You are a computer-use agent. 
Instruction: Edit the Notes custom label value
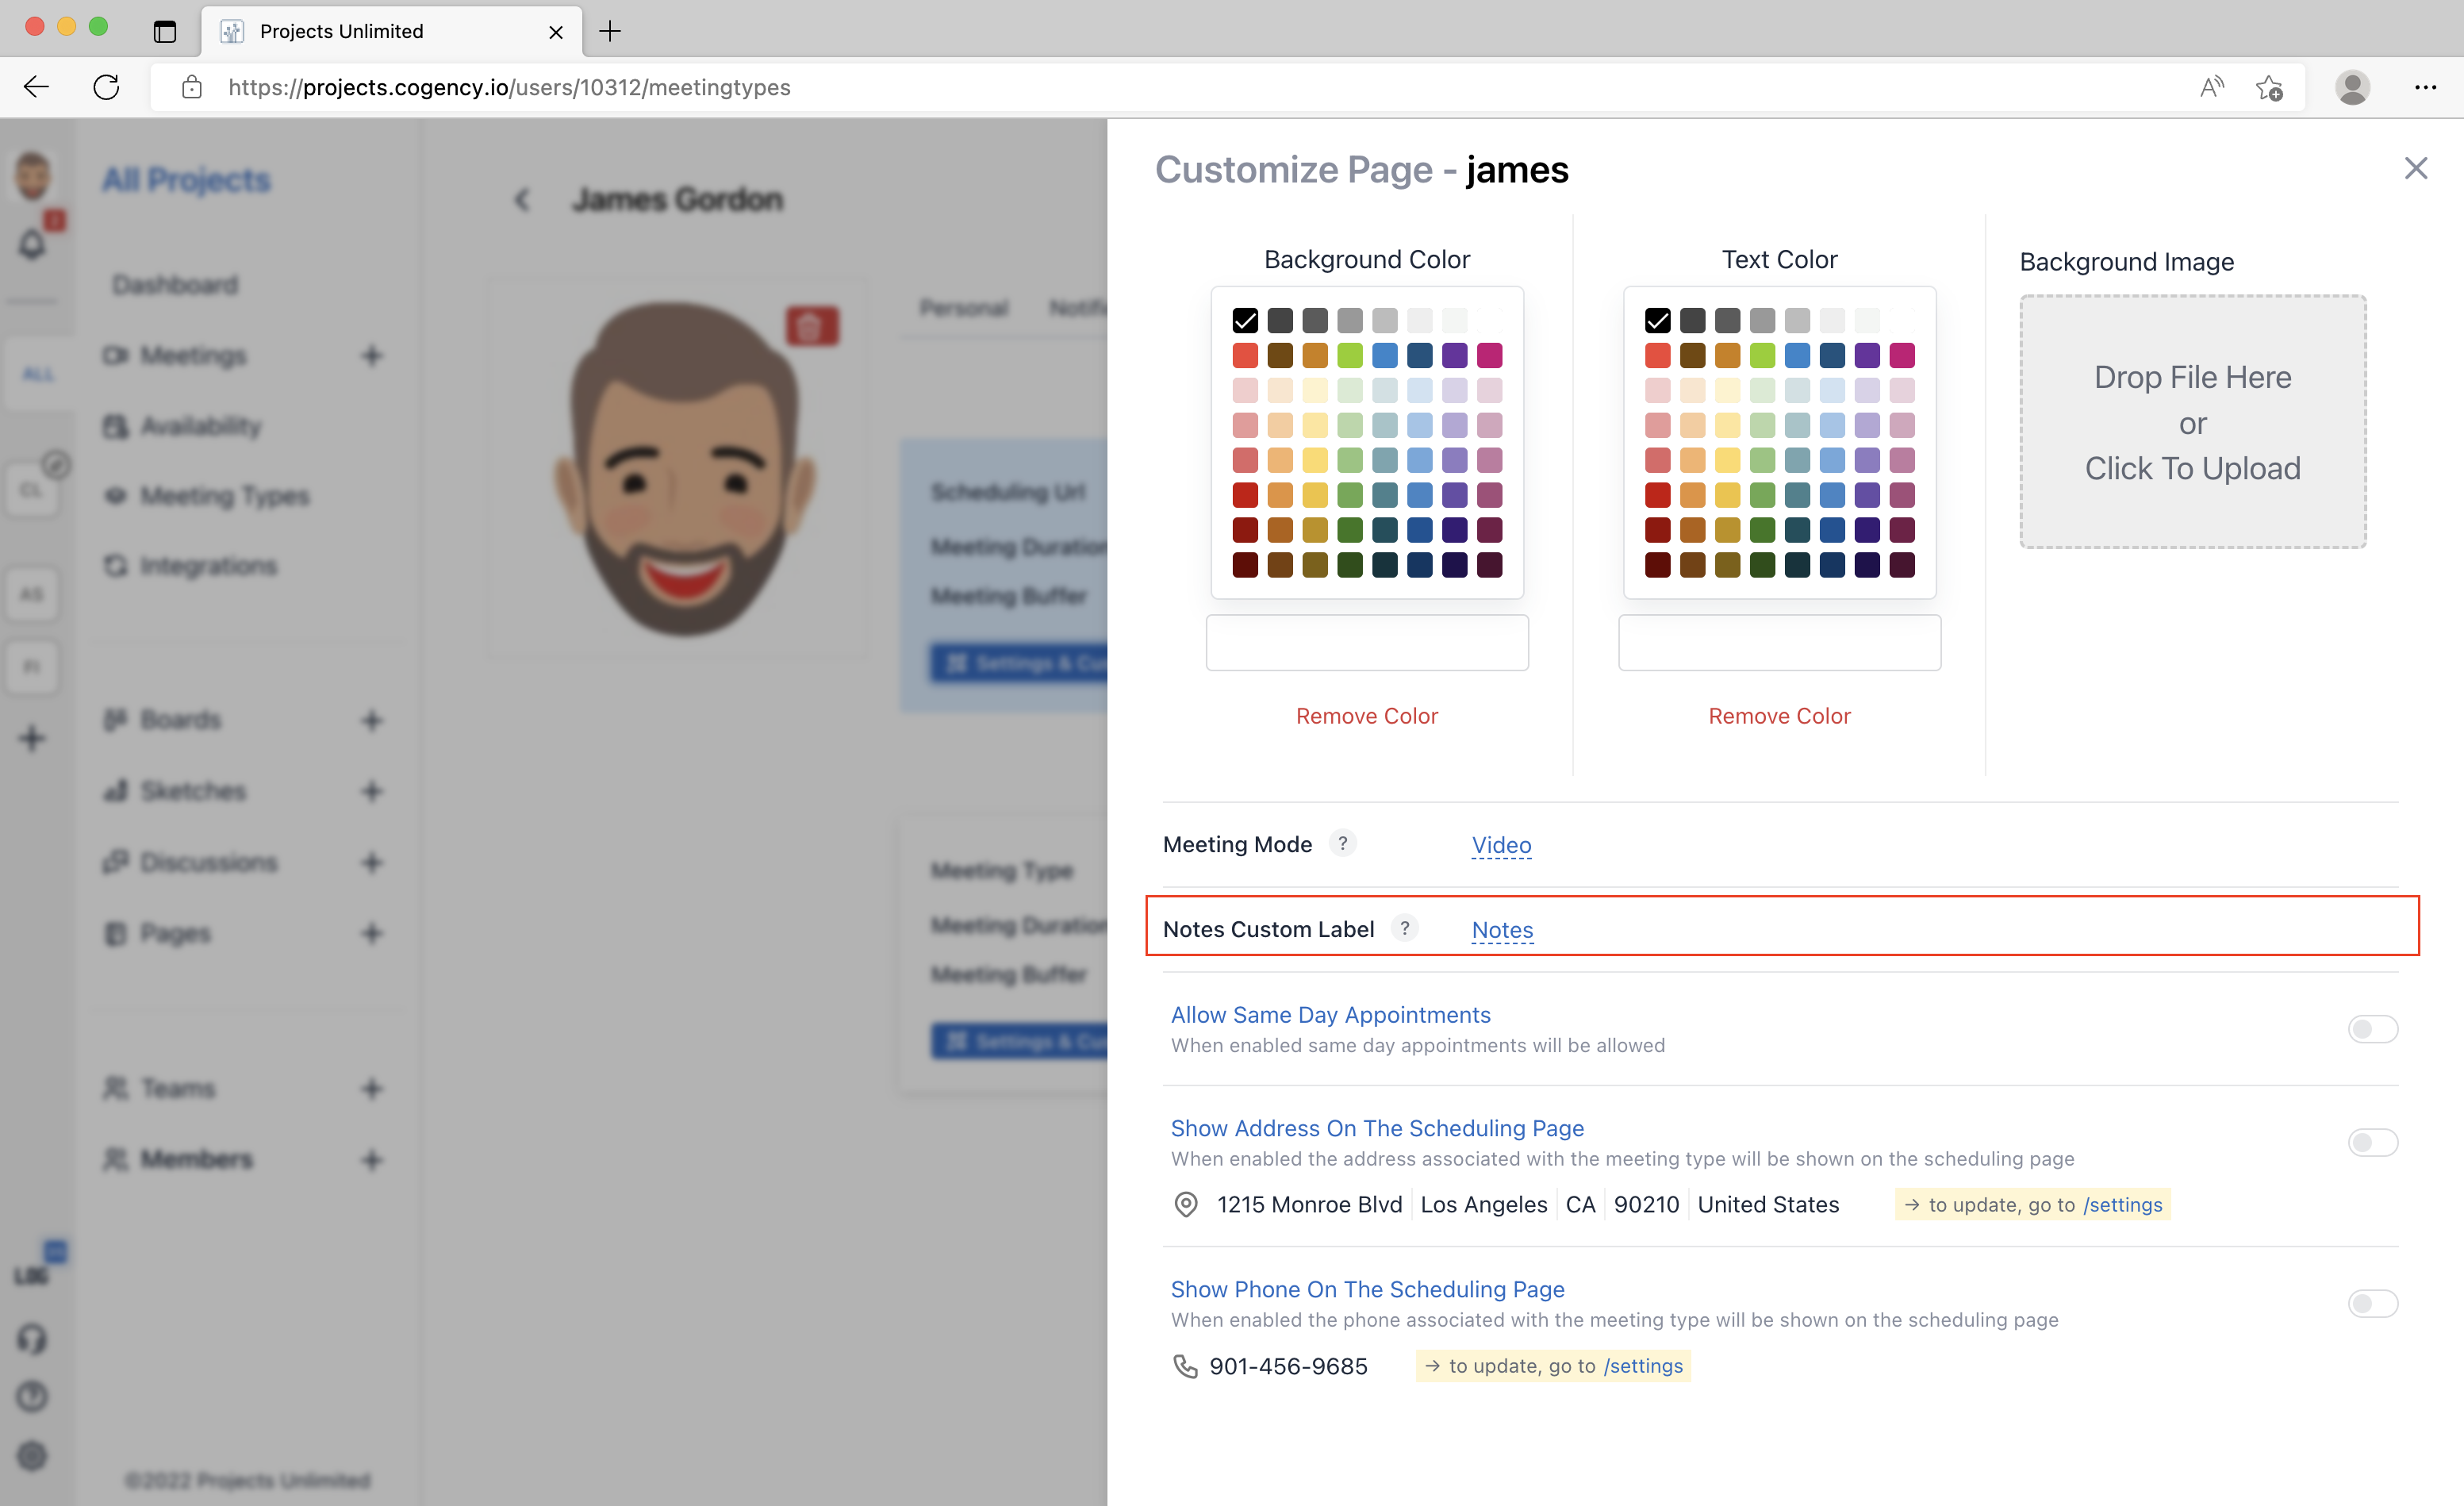(x=1502, y=930)
